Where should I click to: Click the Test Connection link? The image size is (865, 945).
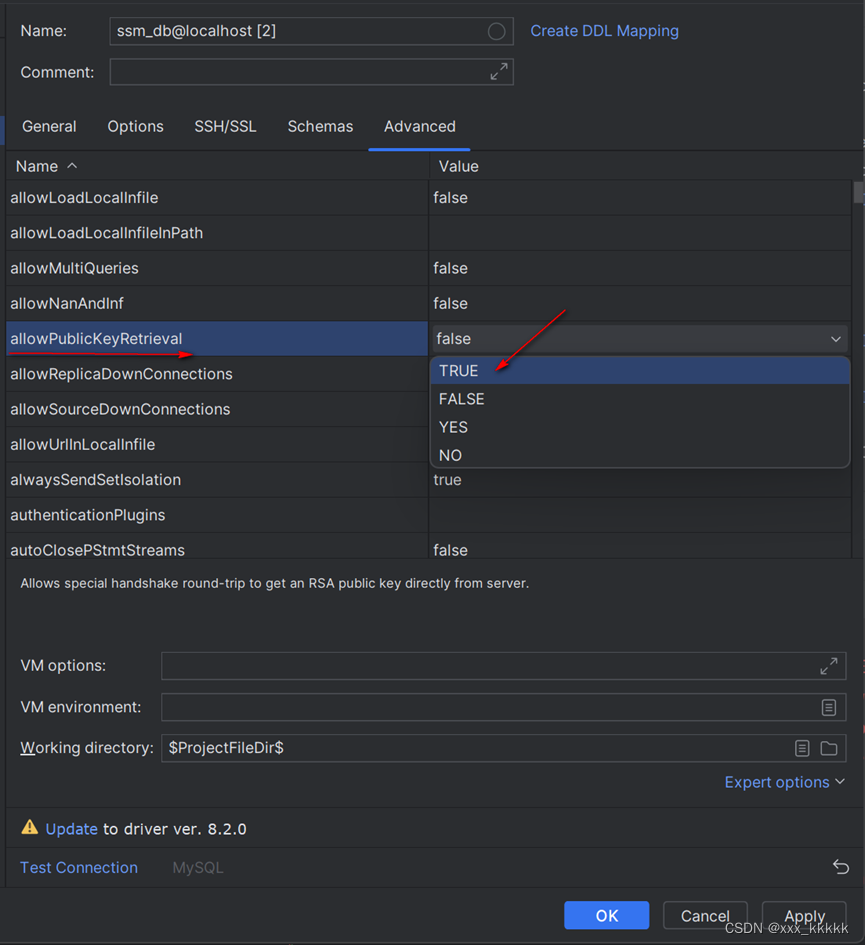coord(78,867)
